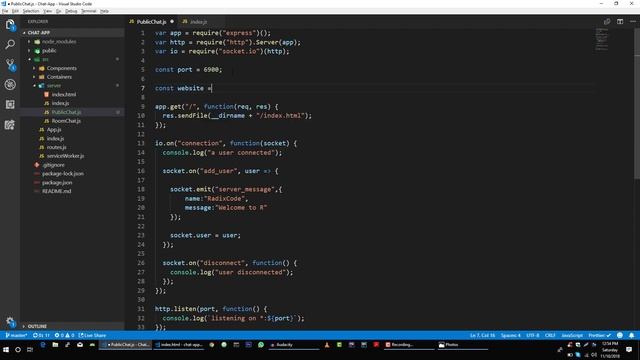Open the Help menu
The image size is (640, 360).
[104, 11]
